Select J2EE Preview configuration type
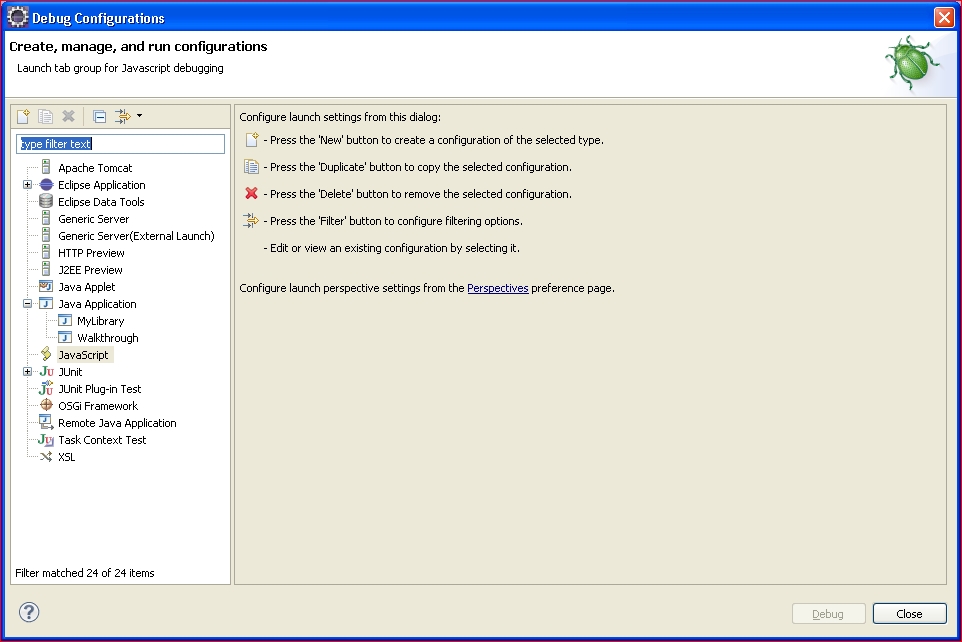The image size is (962, 642). point(90,270)
